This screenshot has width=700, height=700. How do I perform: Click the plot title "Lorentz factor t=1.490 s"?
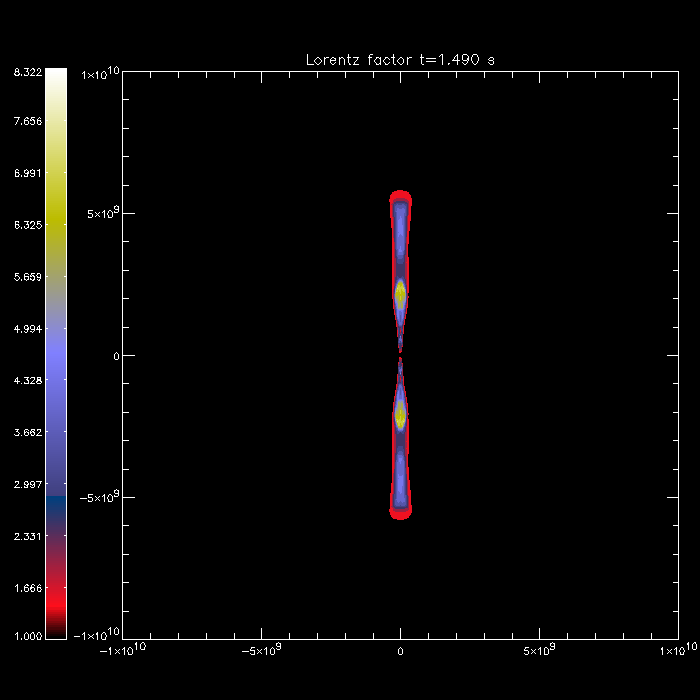(x=400, y=59)
